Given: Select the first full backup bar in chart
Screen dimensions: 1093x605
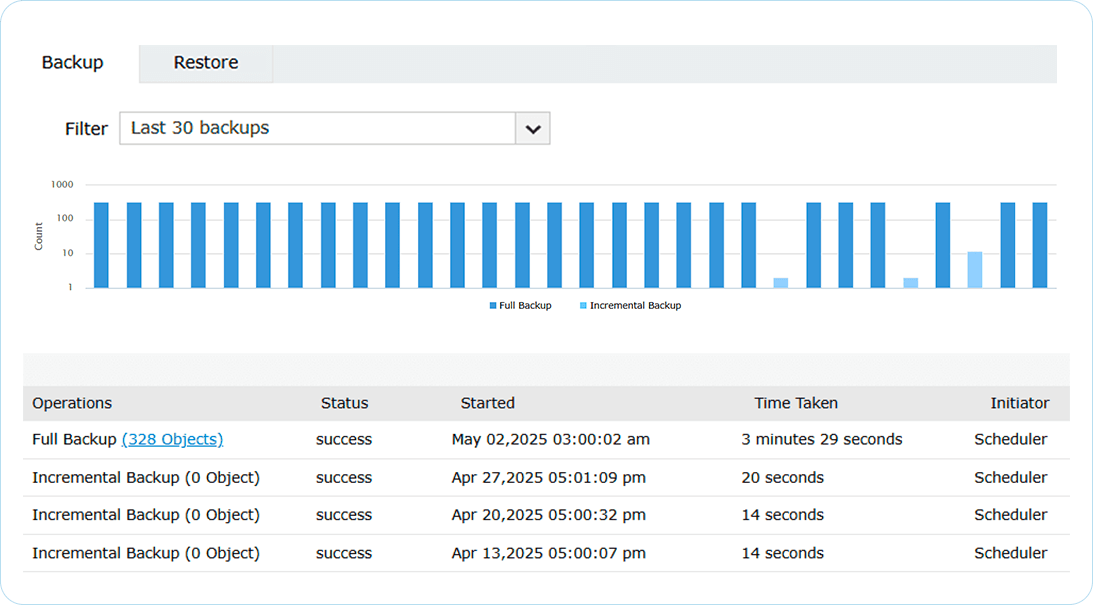Looking at the screenshot, I should pyautogui.click(x=101, y=245).
